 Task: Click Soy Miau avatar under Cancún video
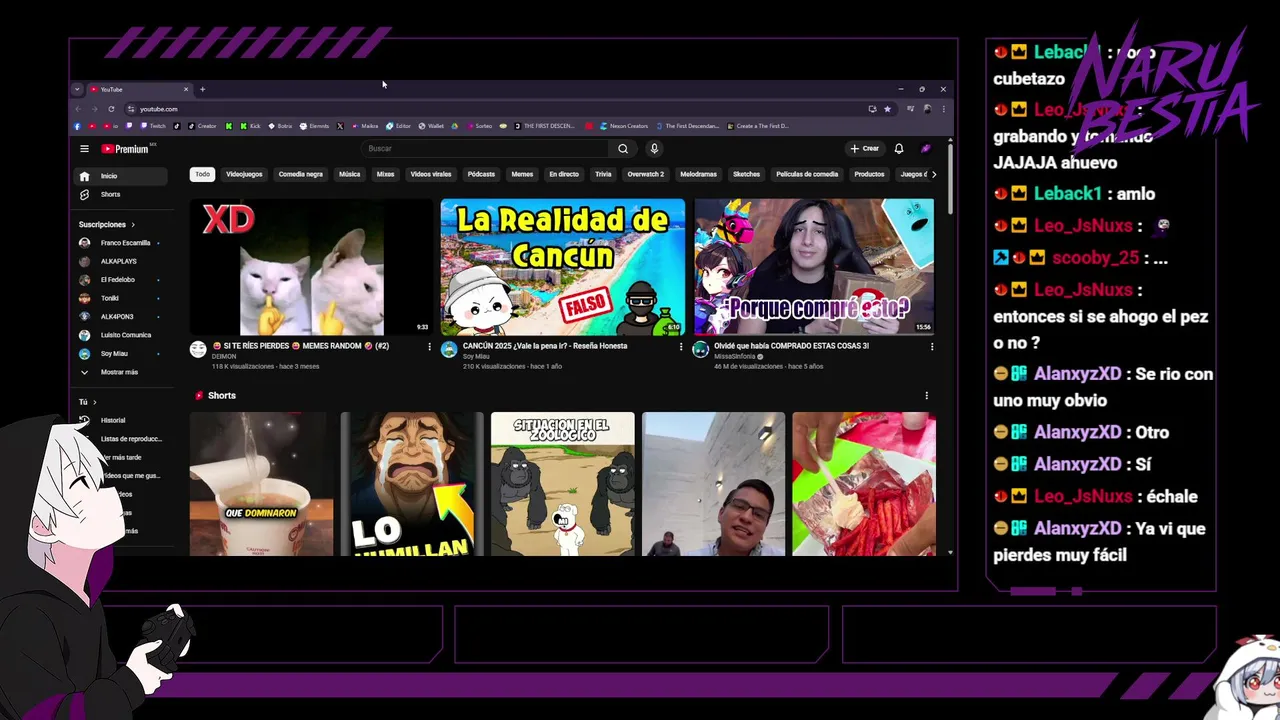coord(449,349)
